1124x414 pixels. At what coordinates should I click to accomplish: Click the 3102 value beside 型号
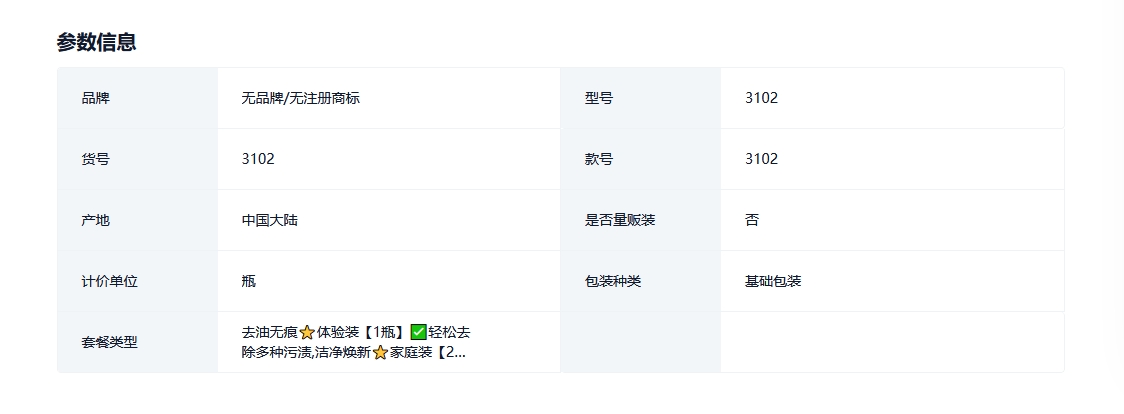point(761,98)
